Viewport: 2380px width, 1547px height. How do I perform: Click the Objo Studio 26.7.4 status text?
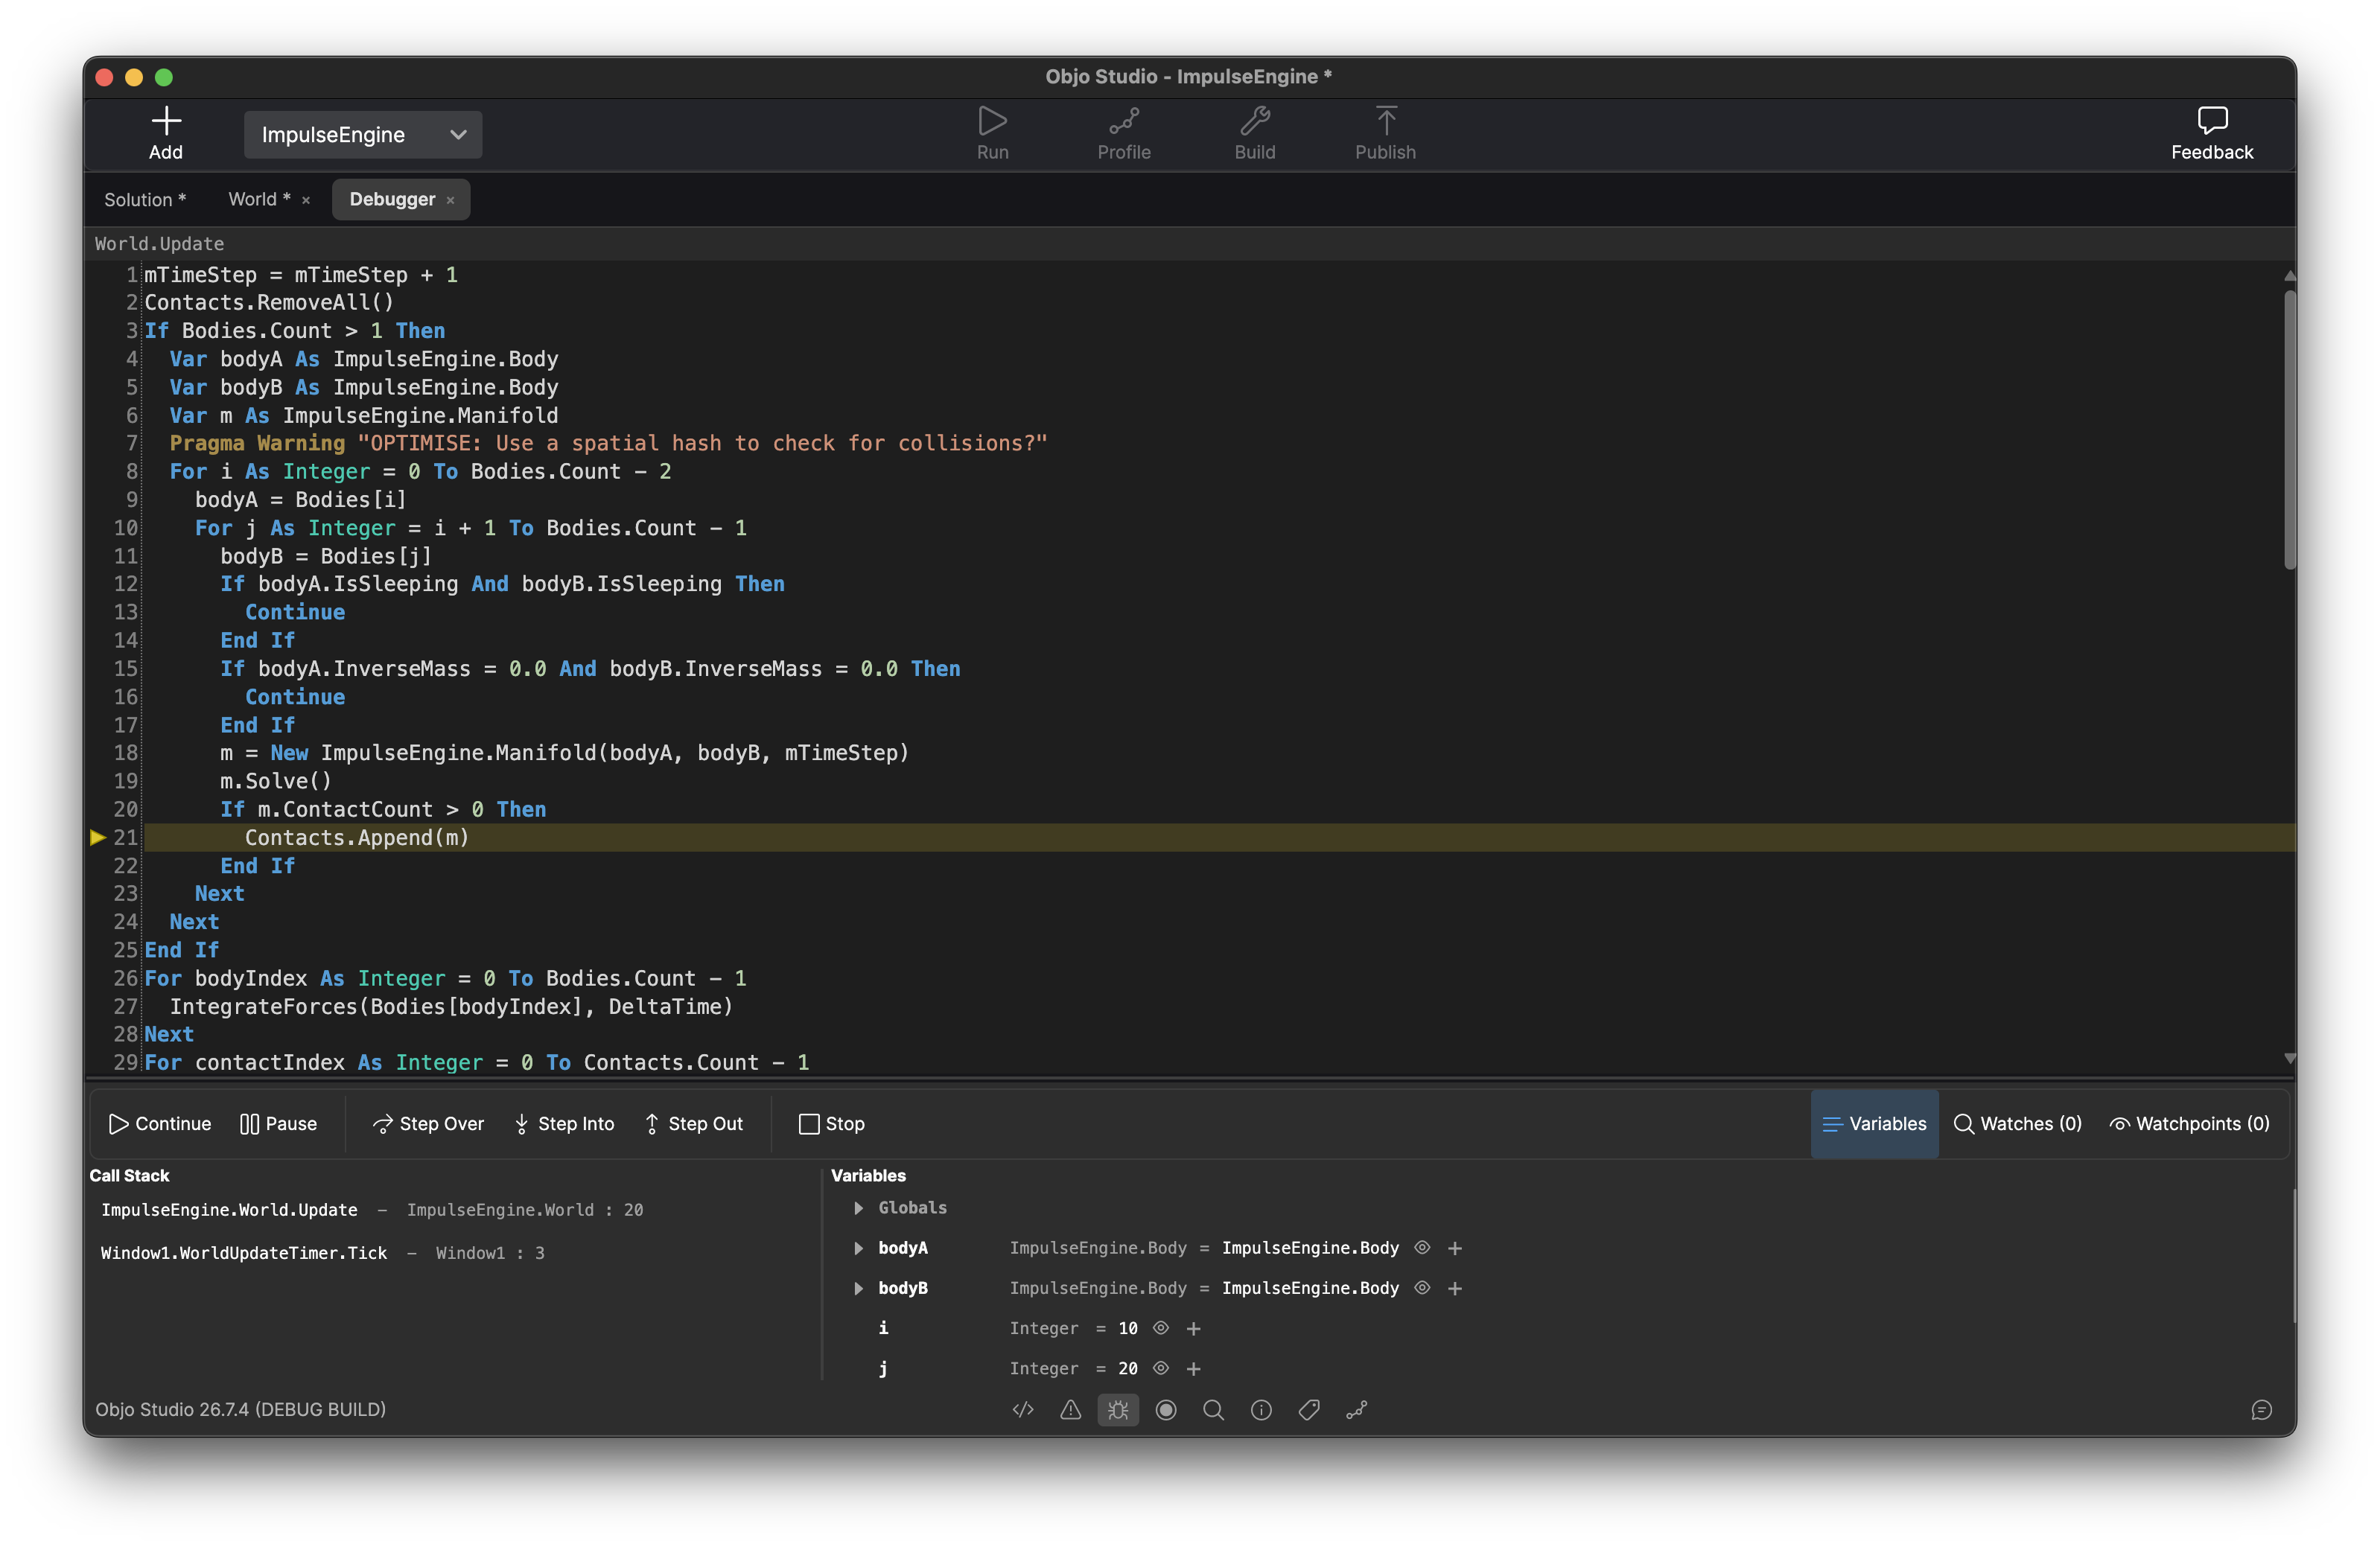tap(240, 1409)
